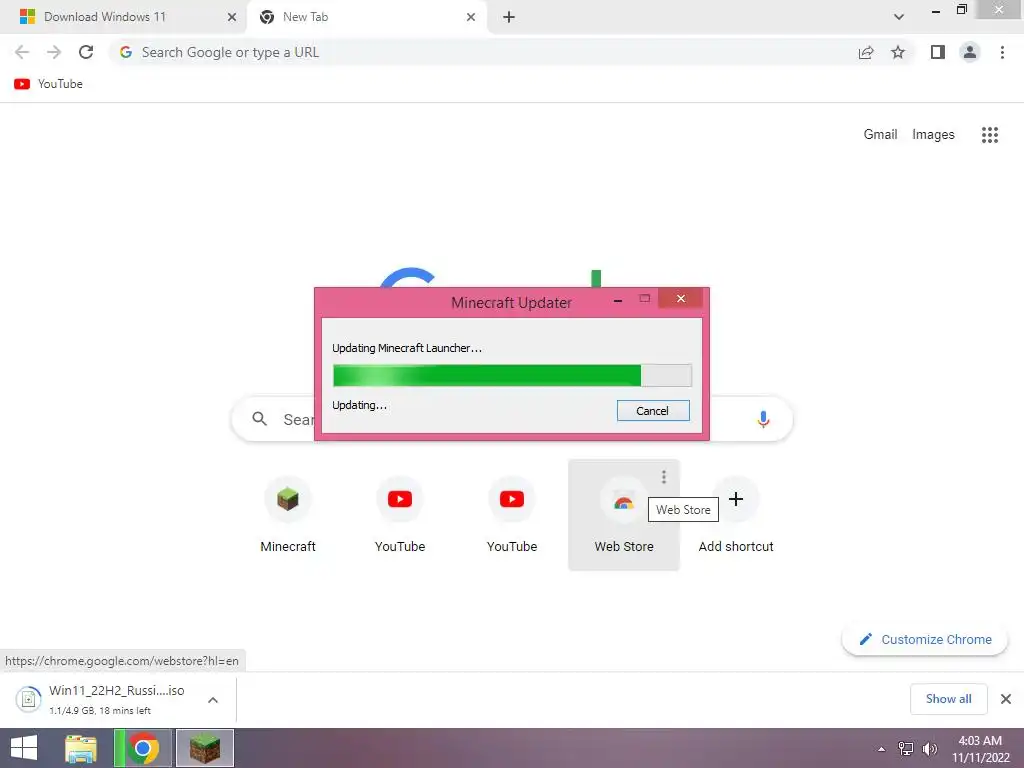
Task: Open the Chrome profile avatar menu
Action: [x=970, y=52]
